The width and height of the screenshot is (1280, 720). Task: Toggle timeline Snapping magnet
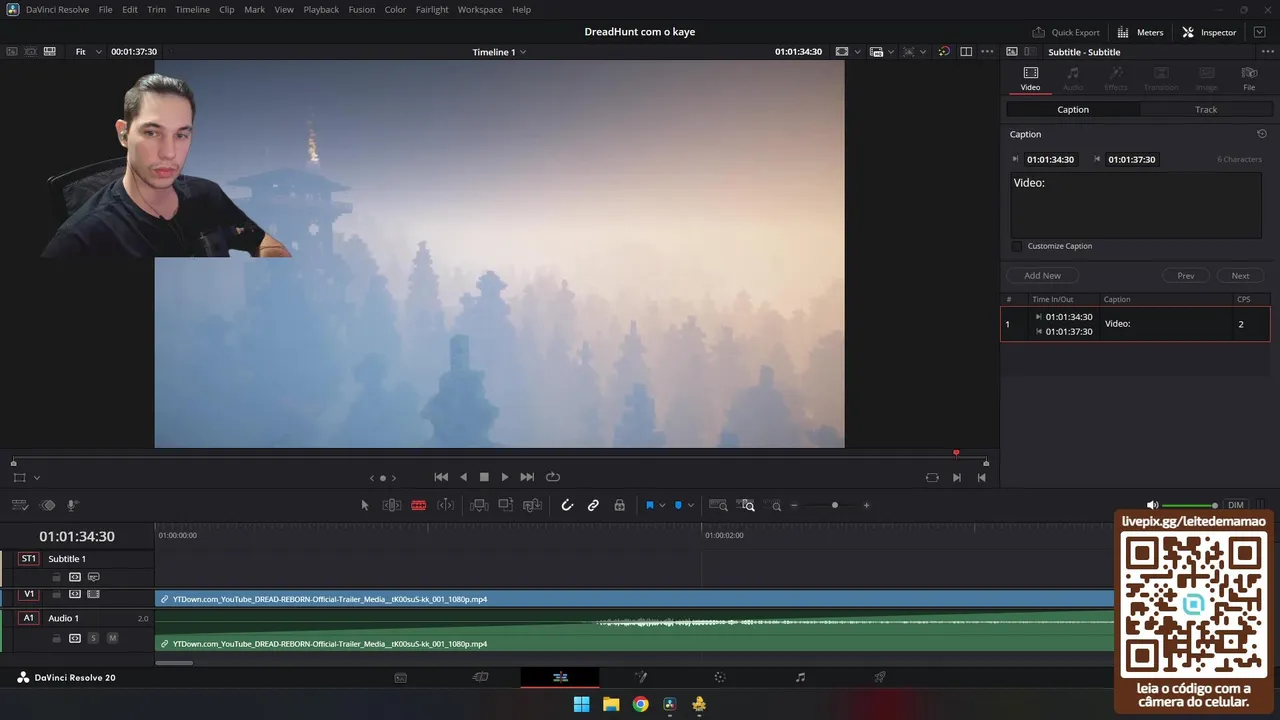pos(567,505)
